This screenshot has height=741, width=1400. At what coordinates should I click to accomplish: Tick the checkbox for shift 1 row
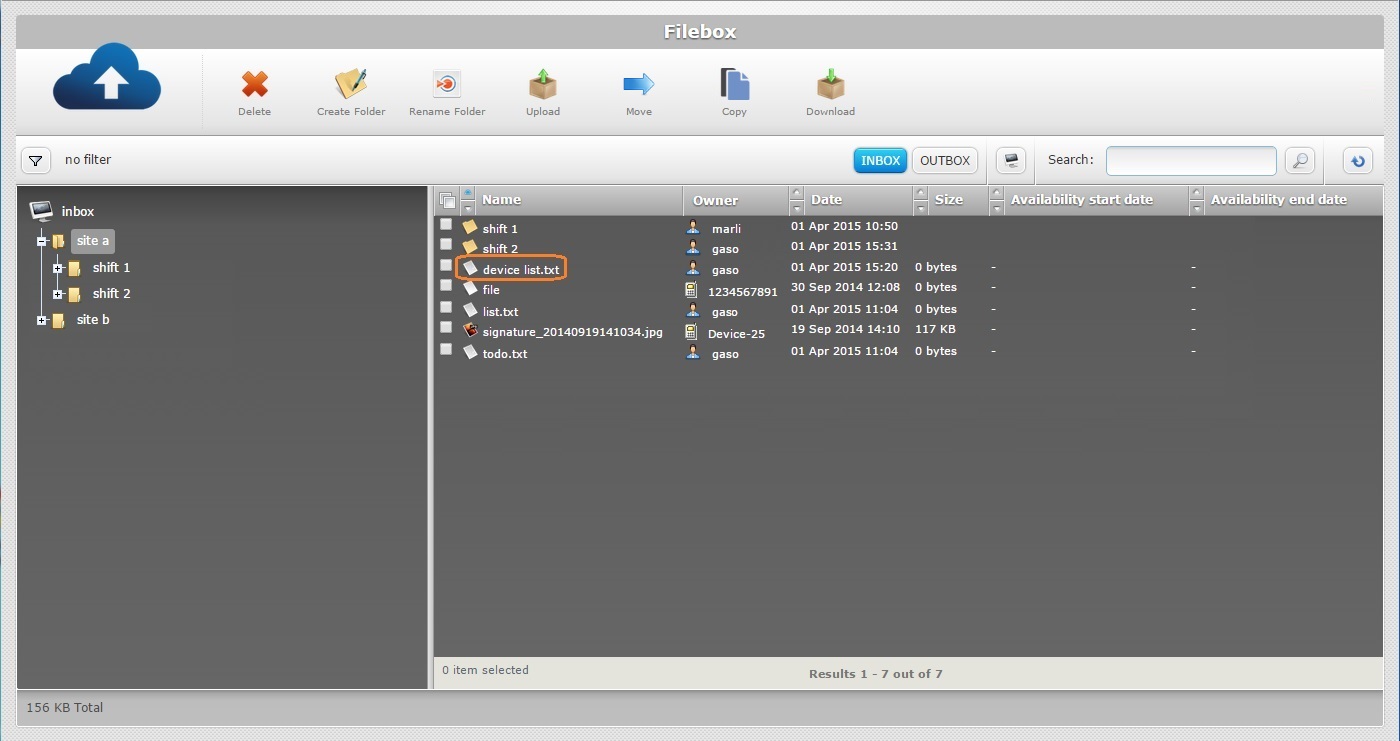tap(446, 224)
